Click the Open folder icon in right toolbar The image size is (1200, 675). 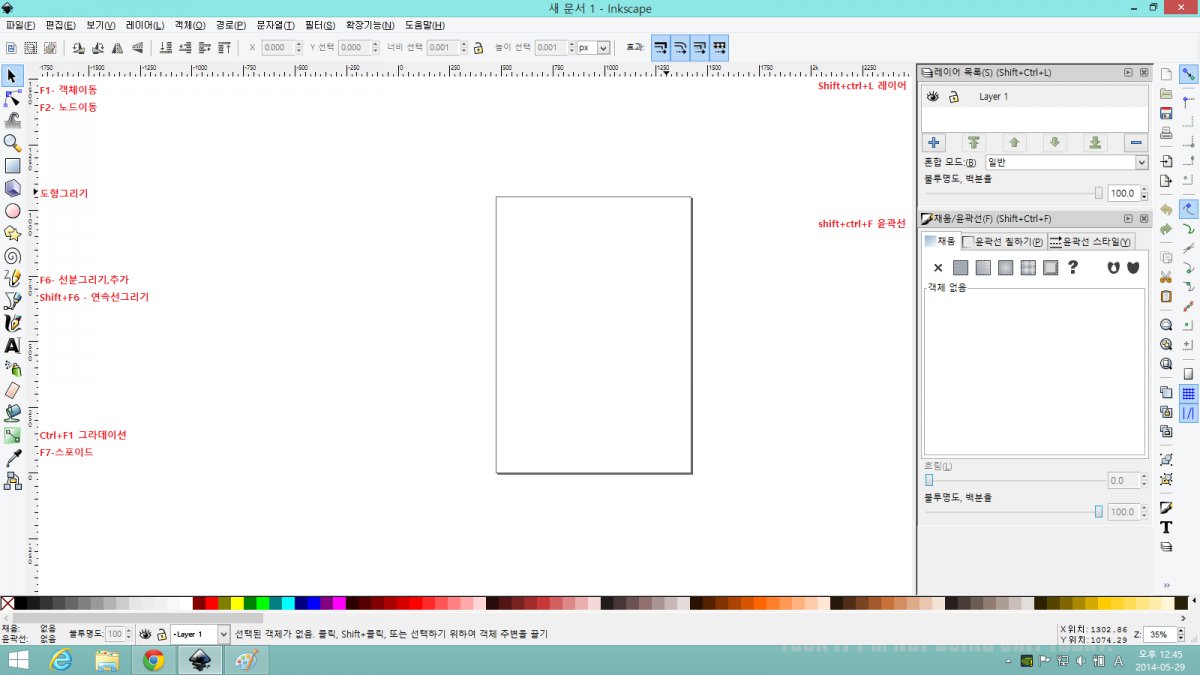tap(1166, 94)
